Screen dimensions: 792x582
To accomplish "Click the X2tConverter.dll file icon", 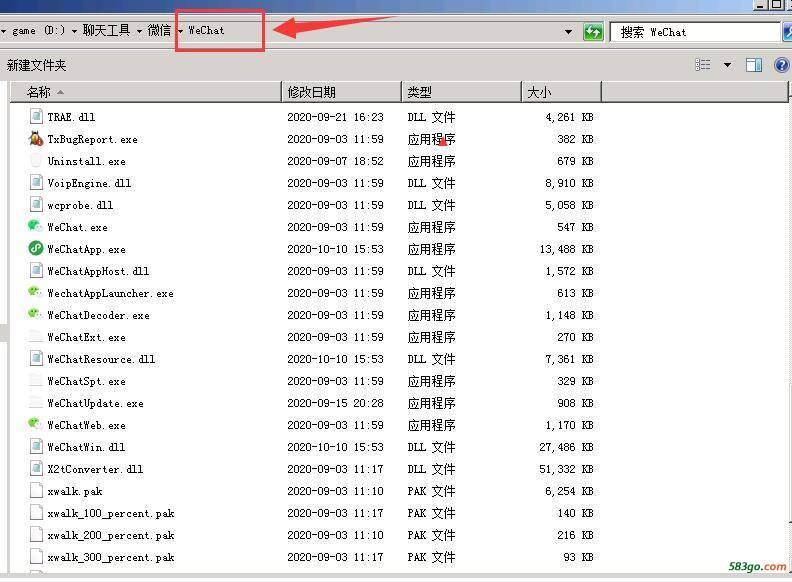I will tap(36, 469).
